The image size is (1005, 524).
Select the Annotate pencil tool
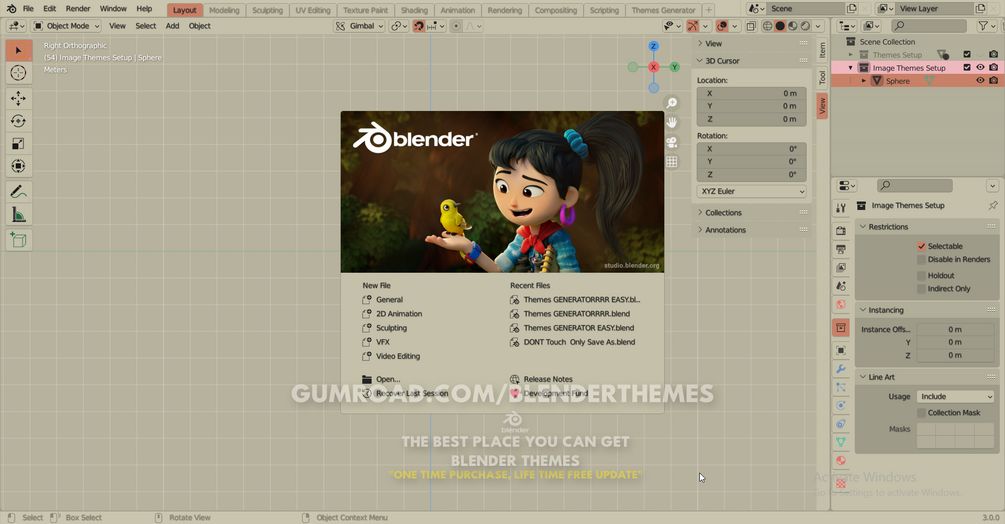[19, 192]
